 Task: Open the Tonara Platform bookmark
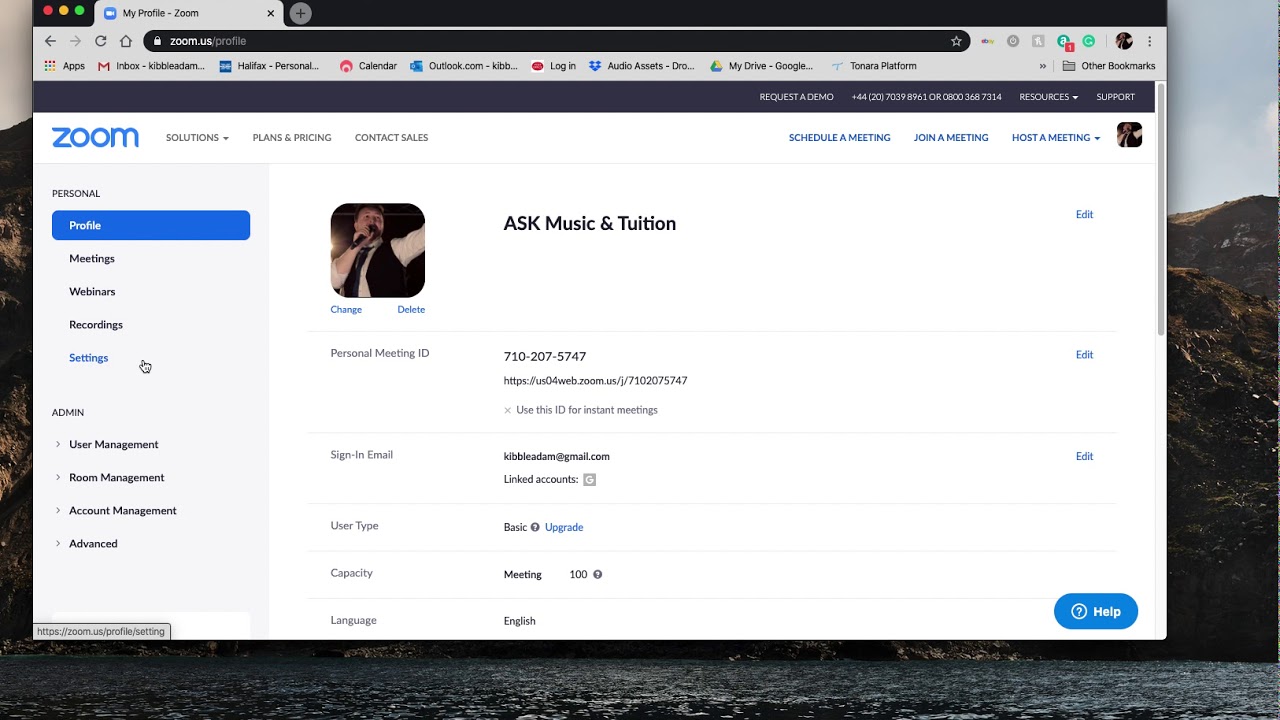(x=874, y=66)
